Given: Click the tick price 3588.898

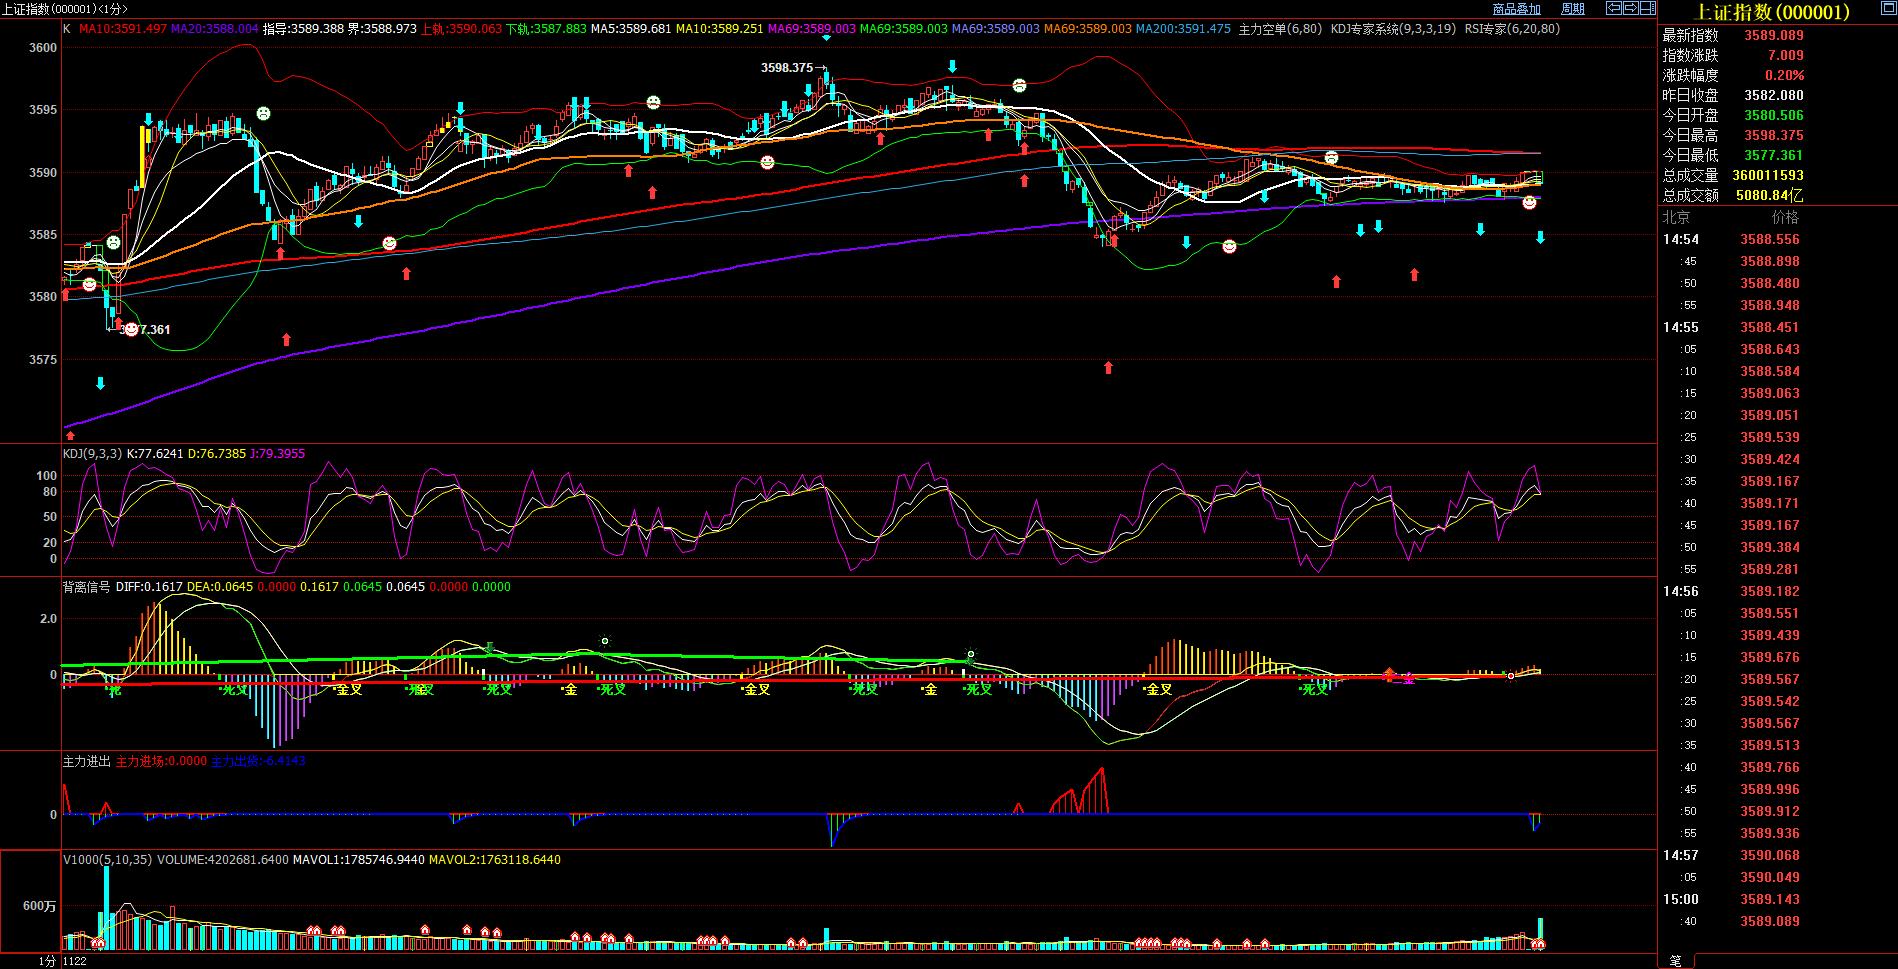Looking at the screenshot, I should click(x=1770, y=261).
